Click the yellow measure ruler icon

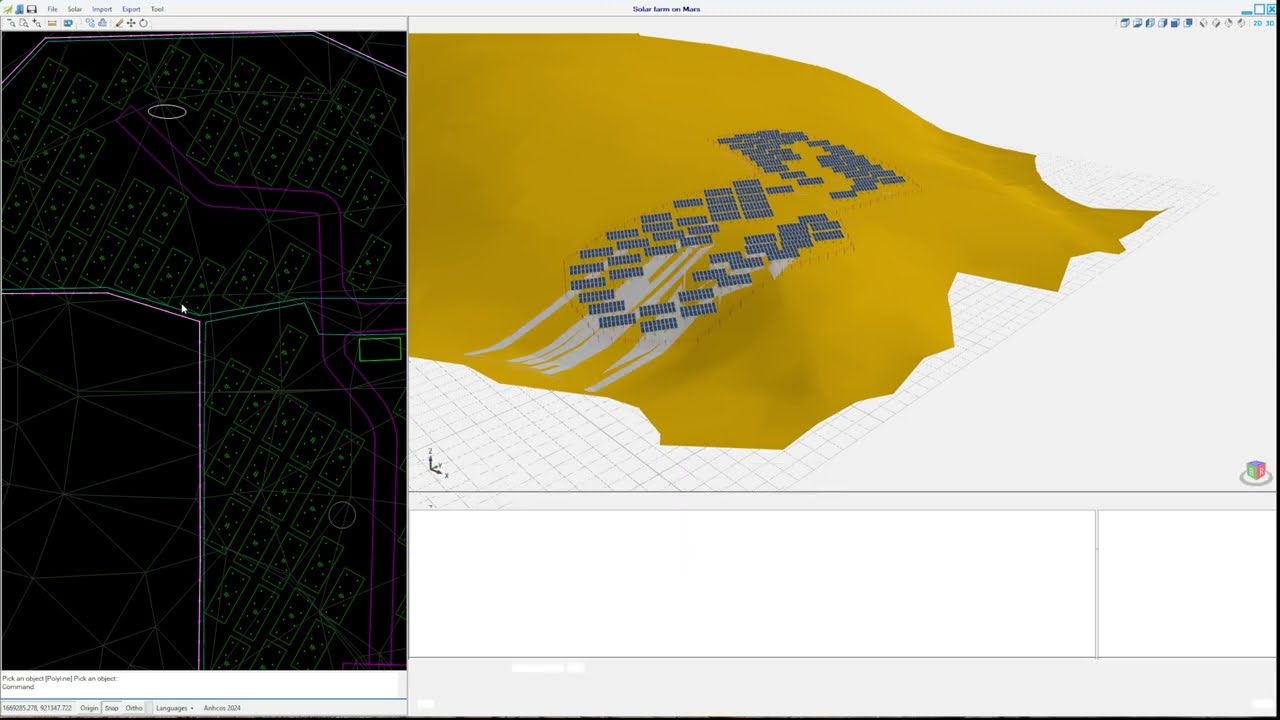coord(52,23)
